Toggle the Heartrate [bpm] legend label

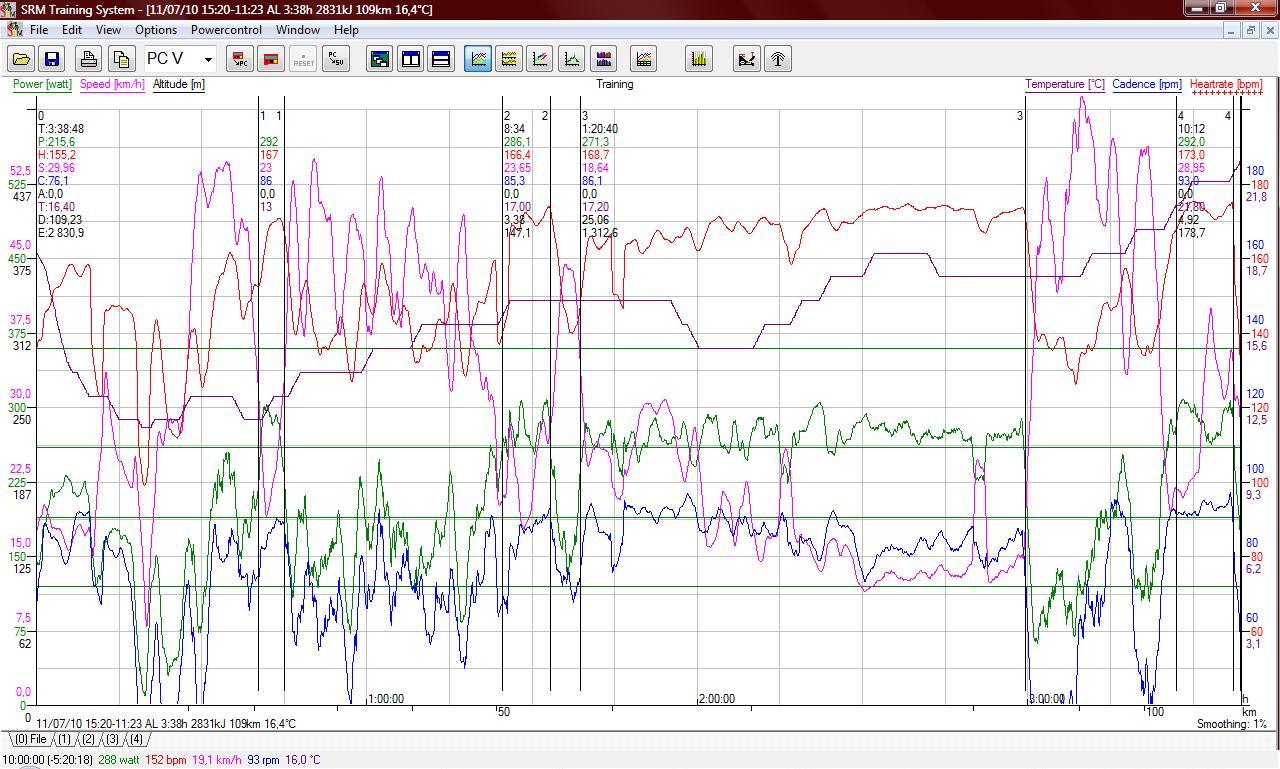click(1226, 84)
